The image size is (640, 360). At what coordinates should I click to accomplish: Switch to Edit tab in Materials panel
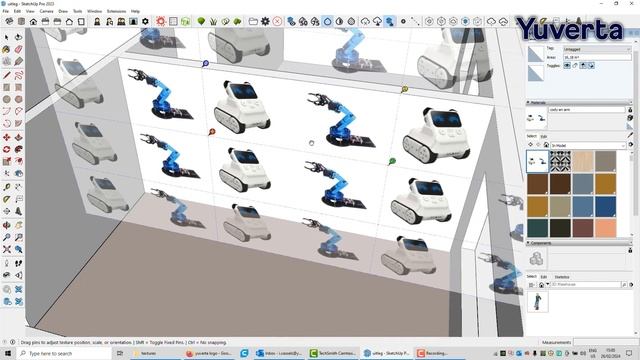[x=544, y=136]
